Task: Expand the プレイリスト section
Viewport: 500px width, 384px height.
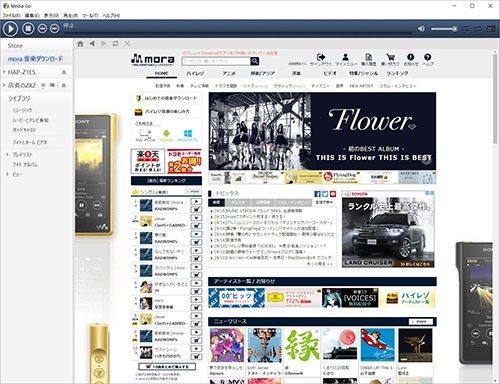Action: tap(7, 154)
